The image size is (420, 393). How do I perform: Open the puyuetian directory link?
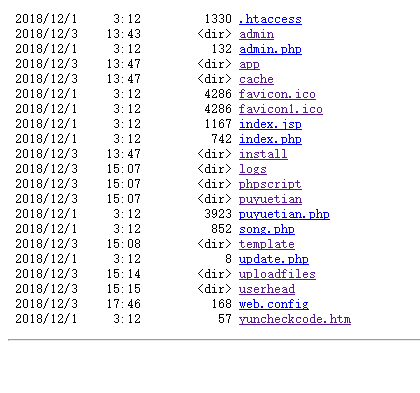tap(270, 199)
